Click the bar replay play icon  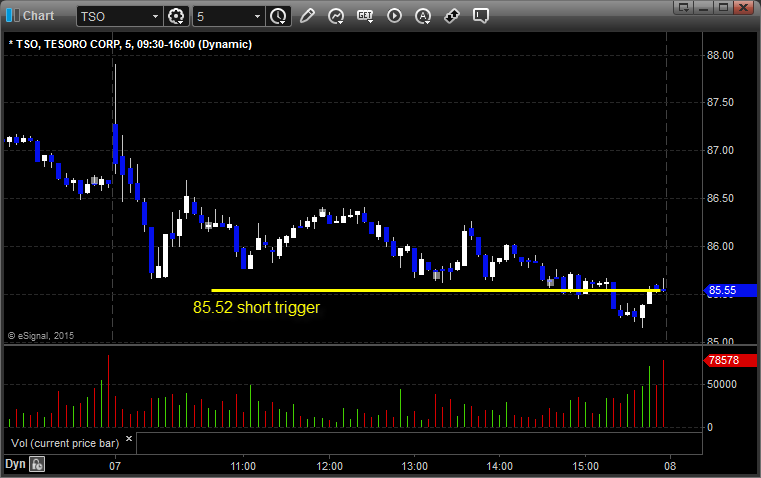(x=394, y=16)
